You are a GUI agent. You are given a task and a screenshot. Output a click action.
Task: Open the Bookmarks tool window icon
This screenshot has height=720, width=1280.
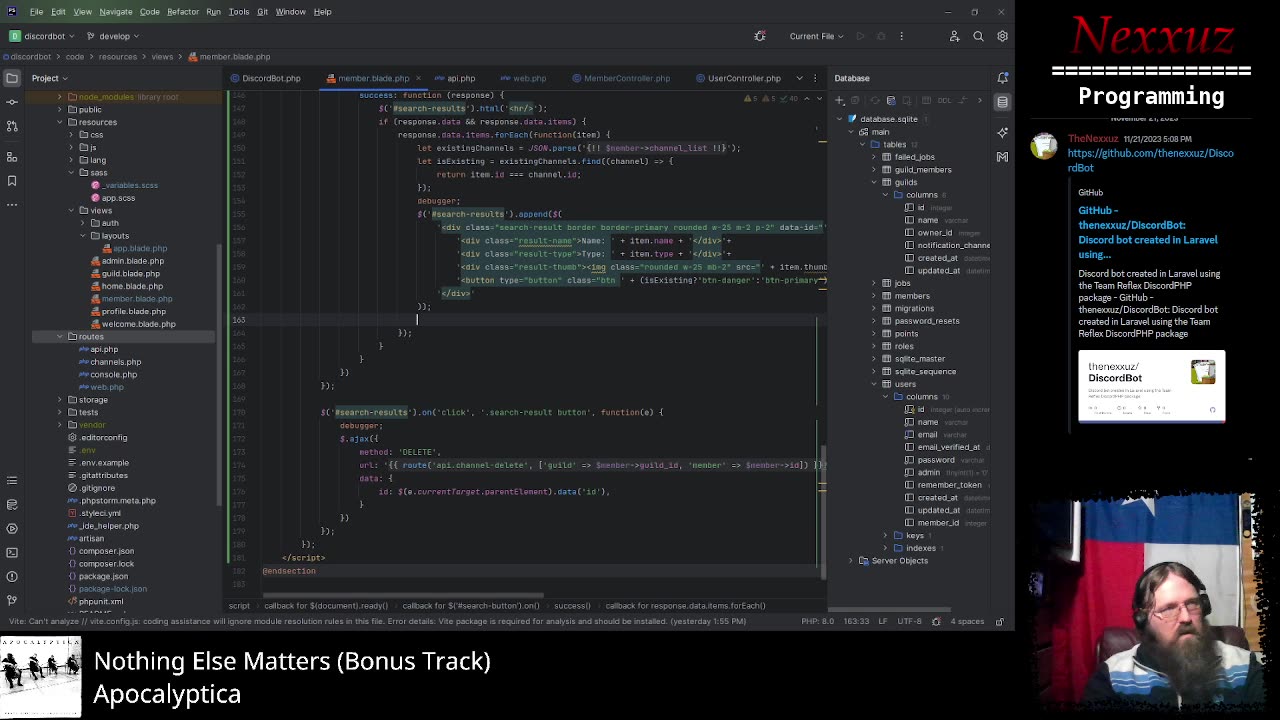tap(12, 181)
